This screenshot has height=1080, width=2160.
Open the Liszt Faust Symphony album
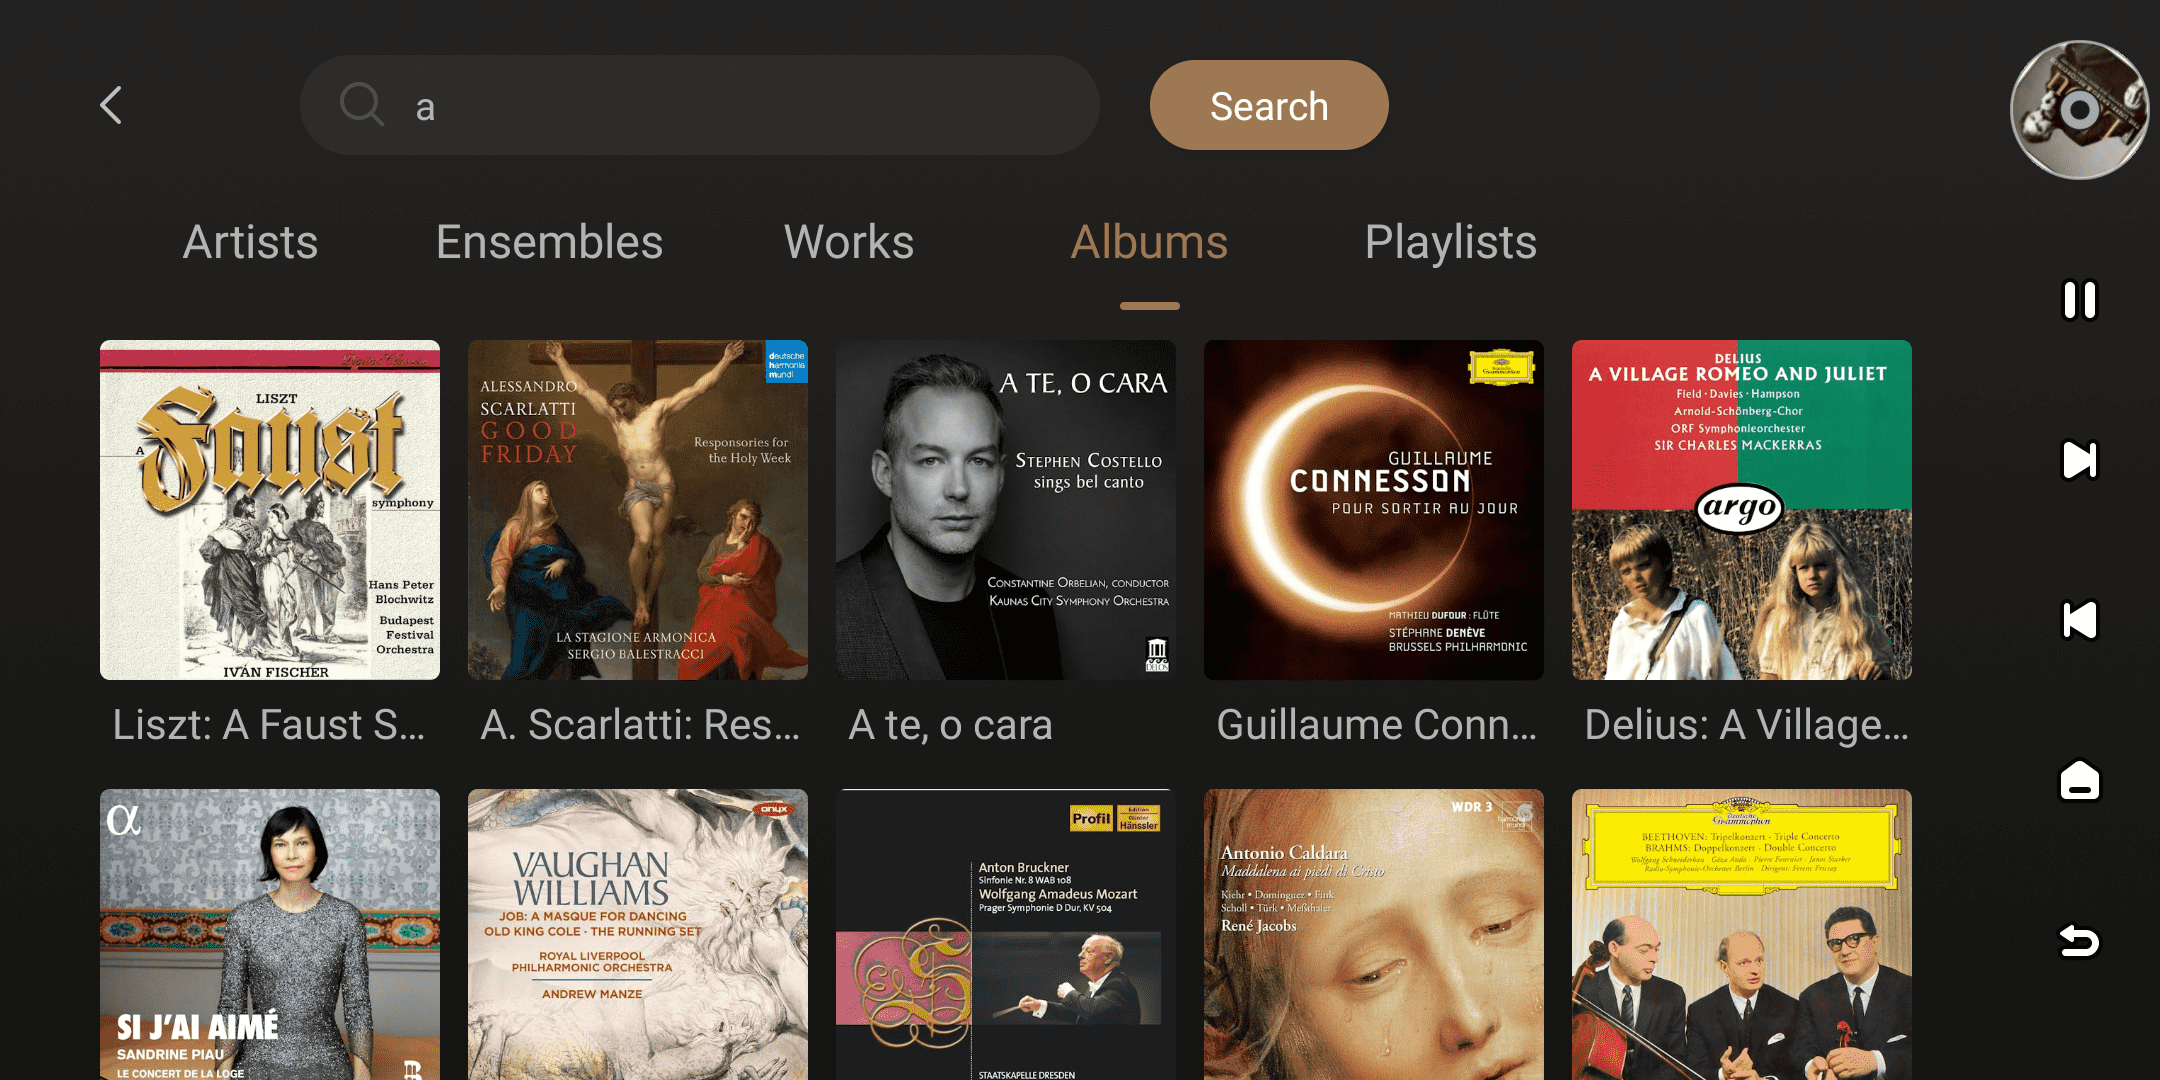[x=270, y=510]
